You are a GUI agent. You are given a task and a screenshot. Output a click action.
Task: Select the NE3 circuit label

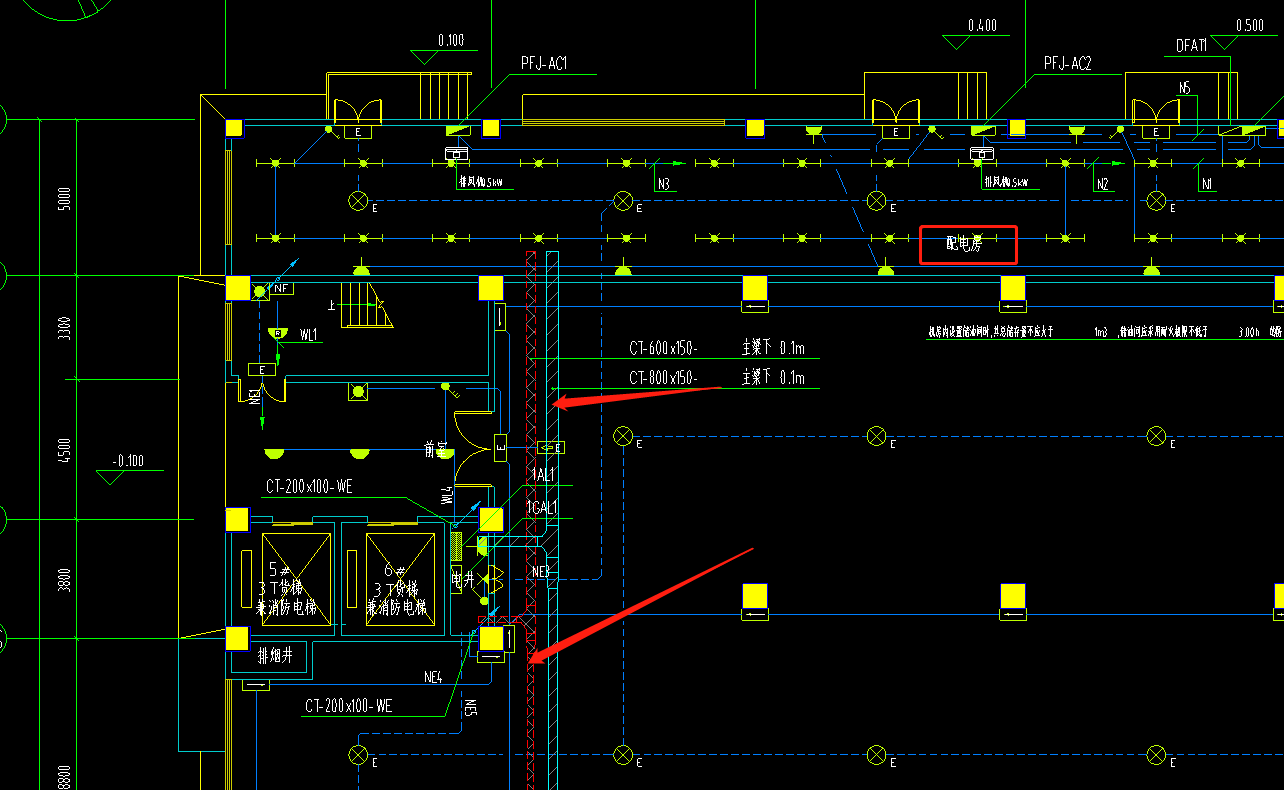click(x=541, y=571)
